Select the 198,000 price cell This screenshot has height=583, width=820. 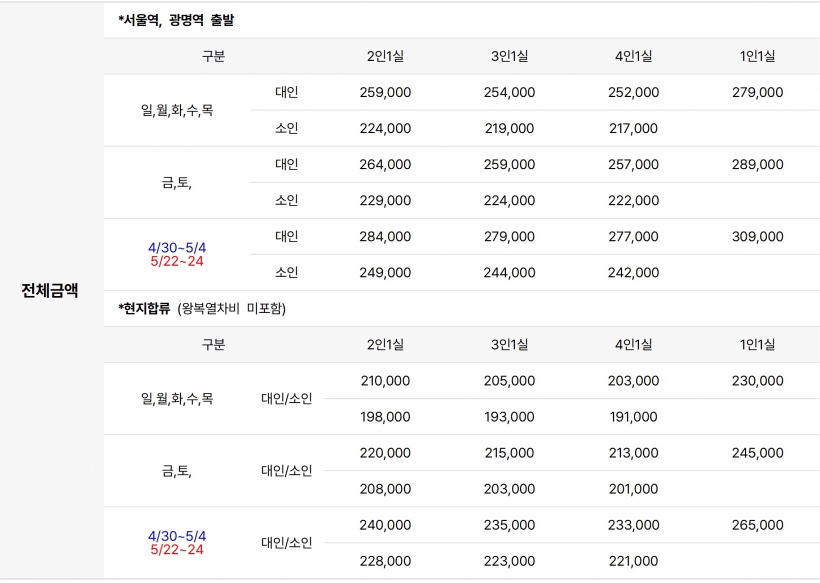coord(385,416)
